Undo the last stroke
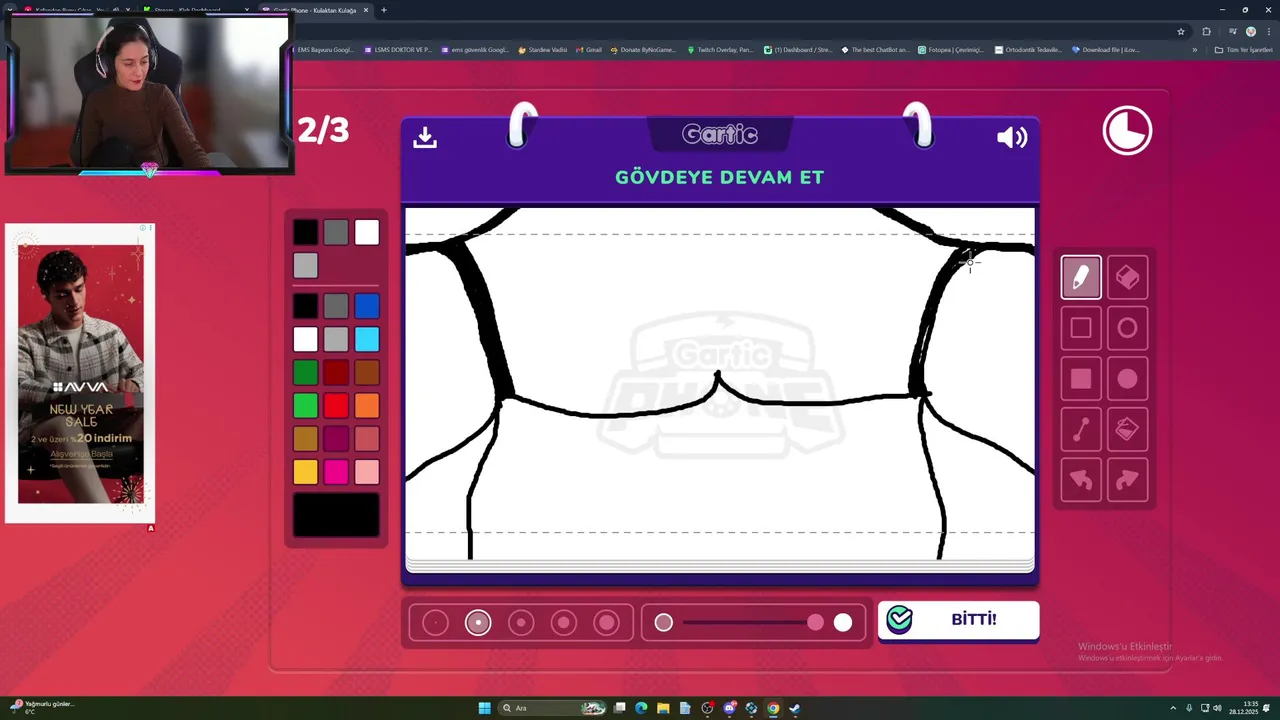The height and width of the screenshot is (720, 1280). [1080, 481]
